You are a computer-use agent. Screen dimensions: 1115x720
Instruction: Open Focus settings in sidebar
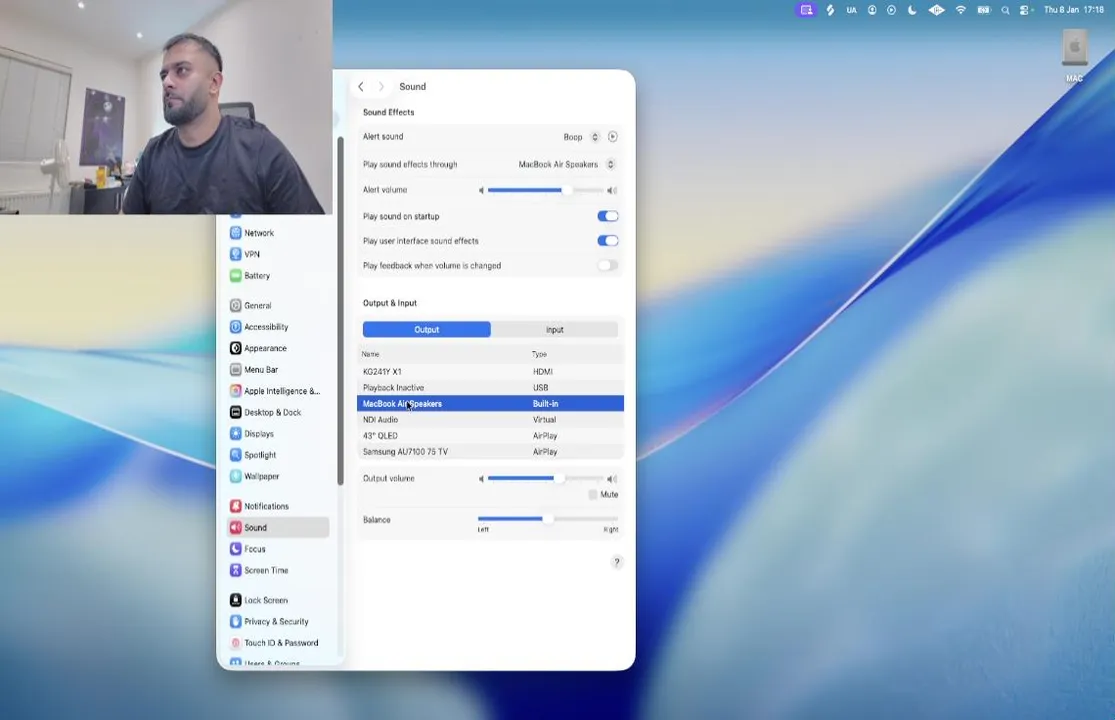[x=248, y=549]
